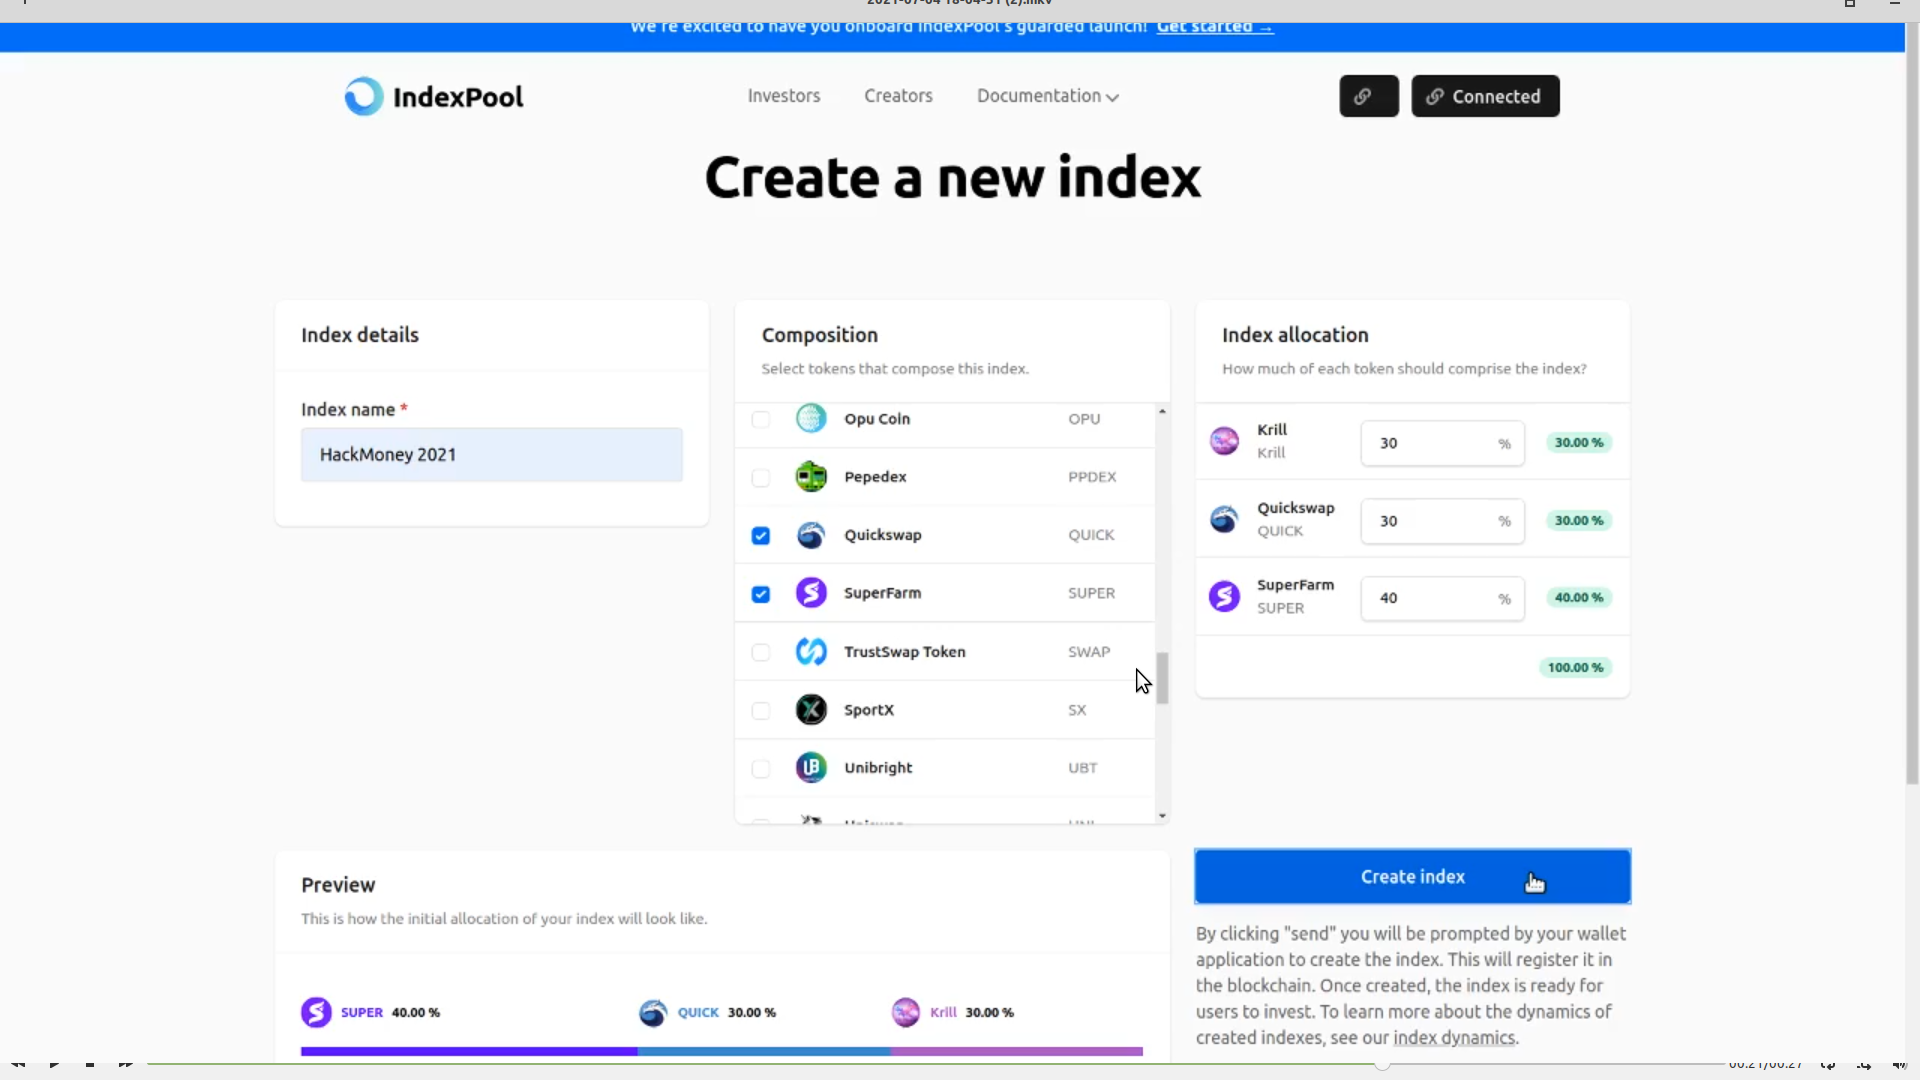This screenshot has height=1080, width=1920.
Task: Click the 'Preview' heading
Action: [x=338, y=885]
